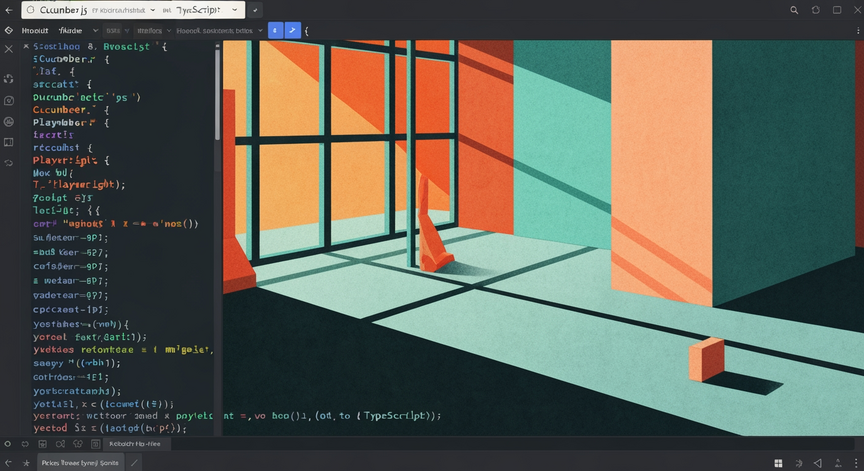Click 'TypeScript' text in the address field
The height and width of the screenshot is (471, 864).
coord(198,10)
